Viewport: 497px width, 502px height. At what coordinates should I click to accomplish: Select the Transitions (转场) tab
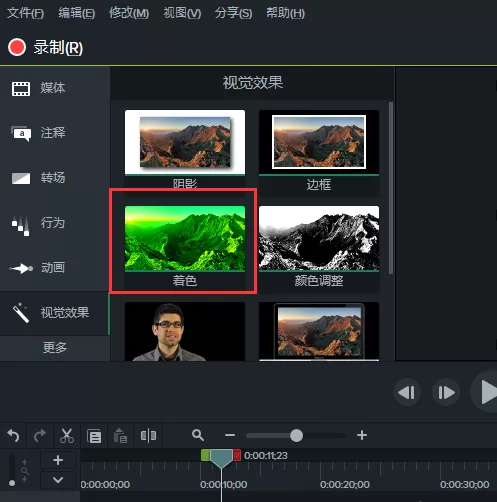38,178
